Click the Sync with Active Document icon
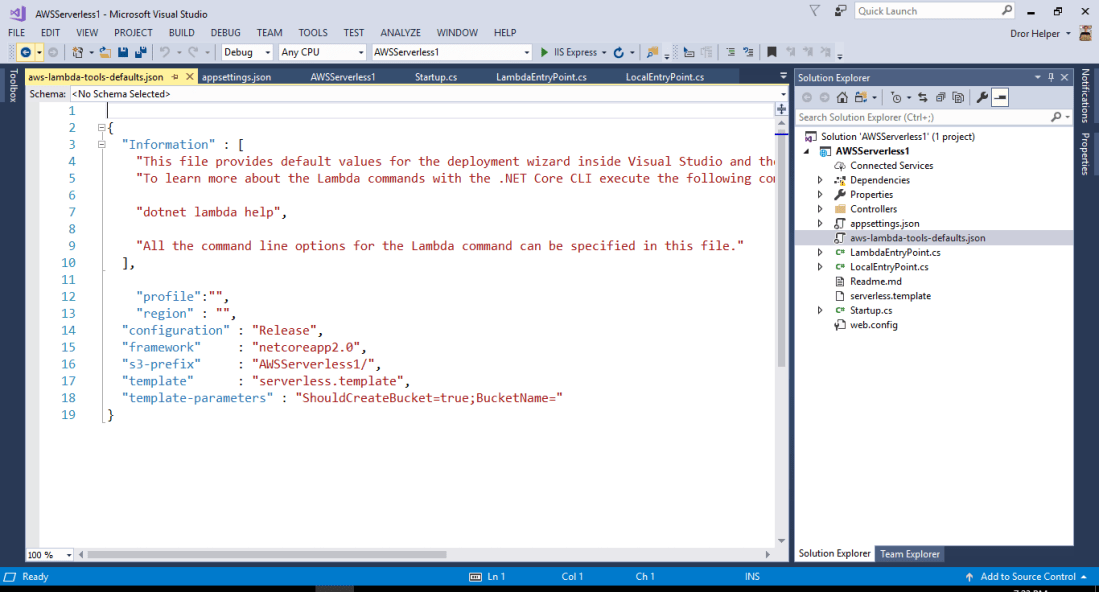This screenshot has height=592, width=1099. click(x=922, y=97)
